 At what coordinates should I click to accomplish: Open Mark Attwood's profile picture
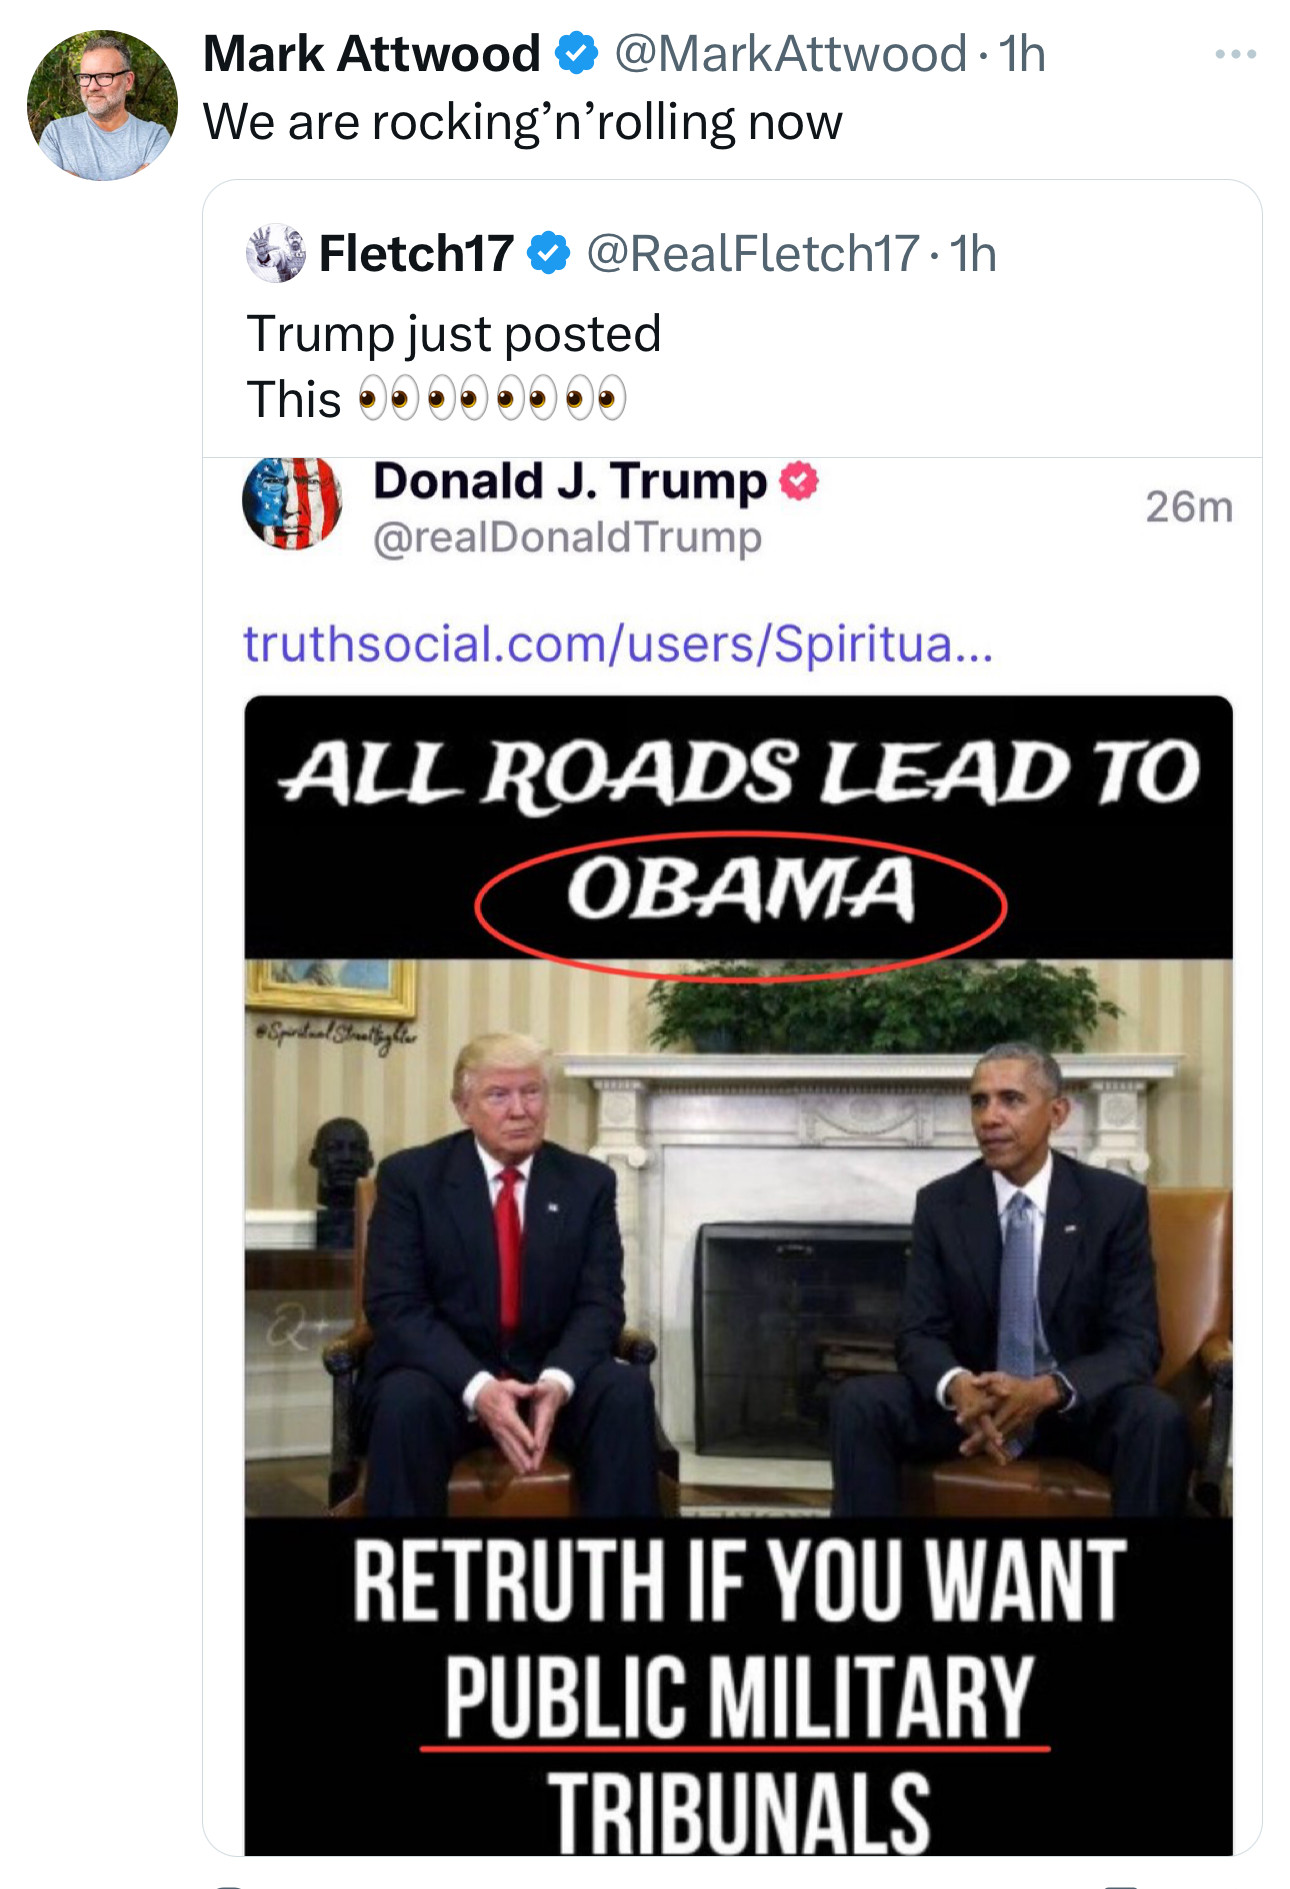102,106
